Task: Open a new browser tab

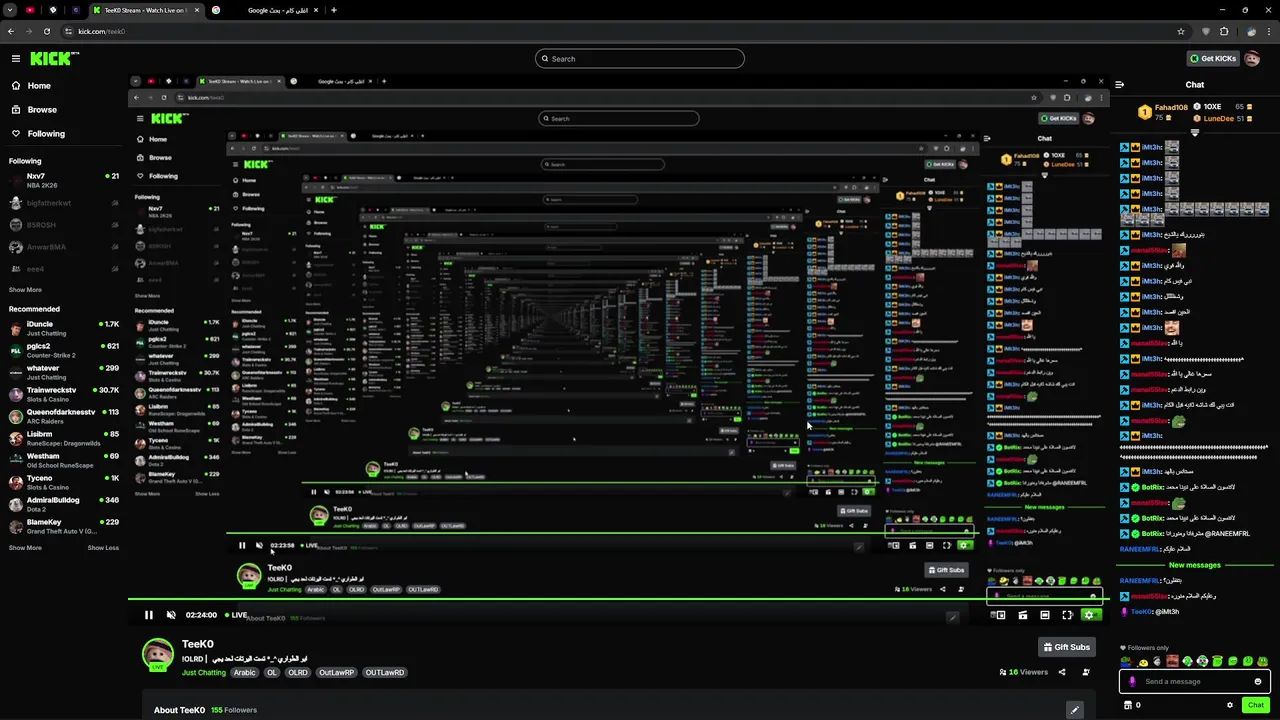Action: click(x=334, y=10)
